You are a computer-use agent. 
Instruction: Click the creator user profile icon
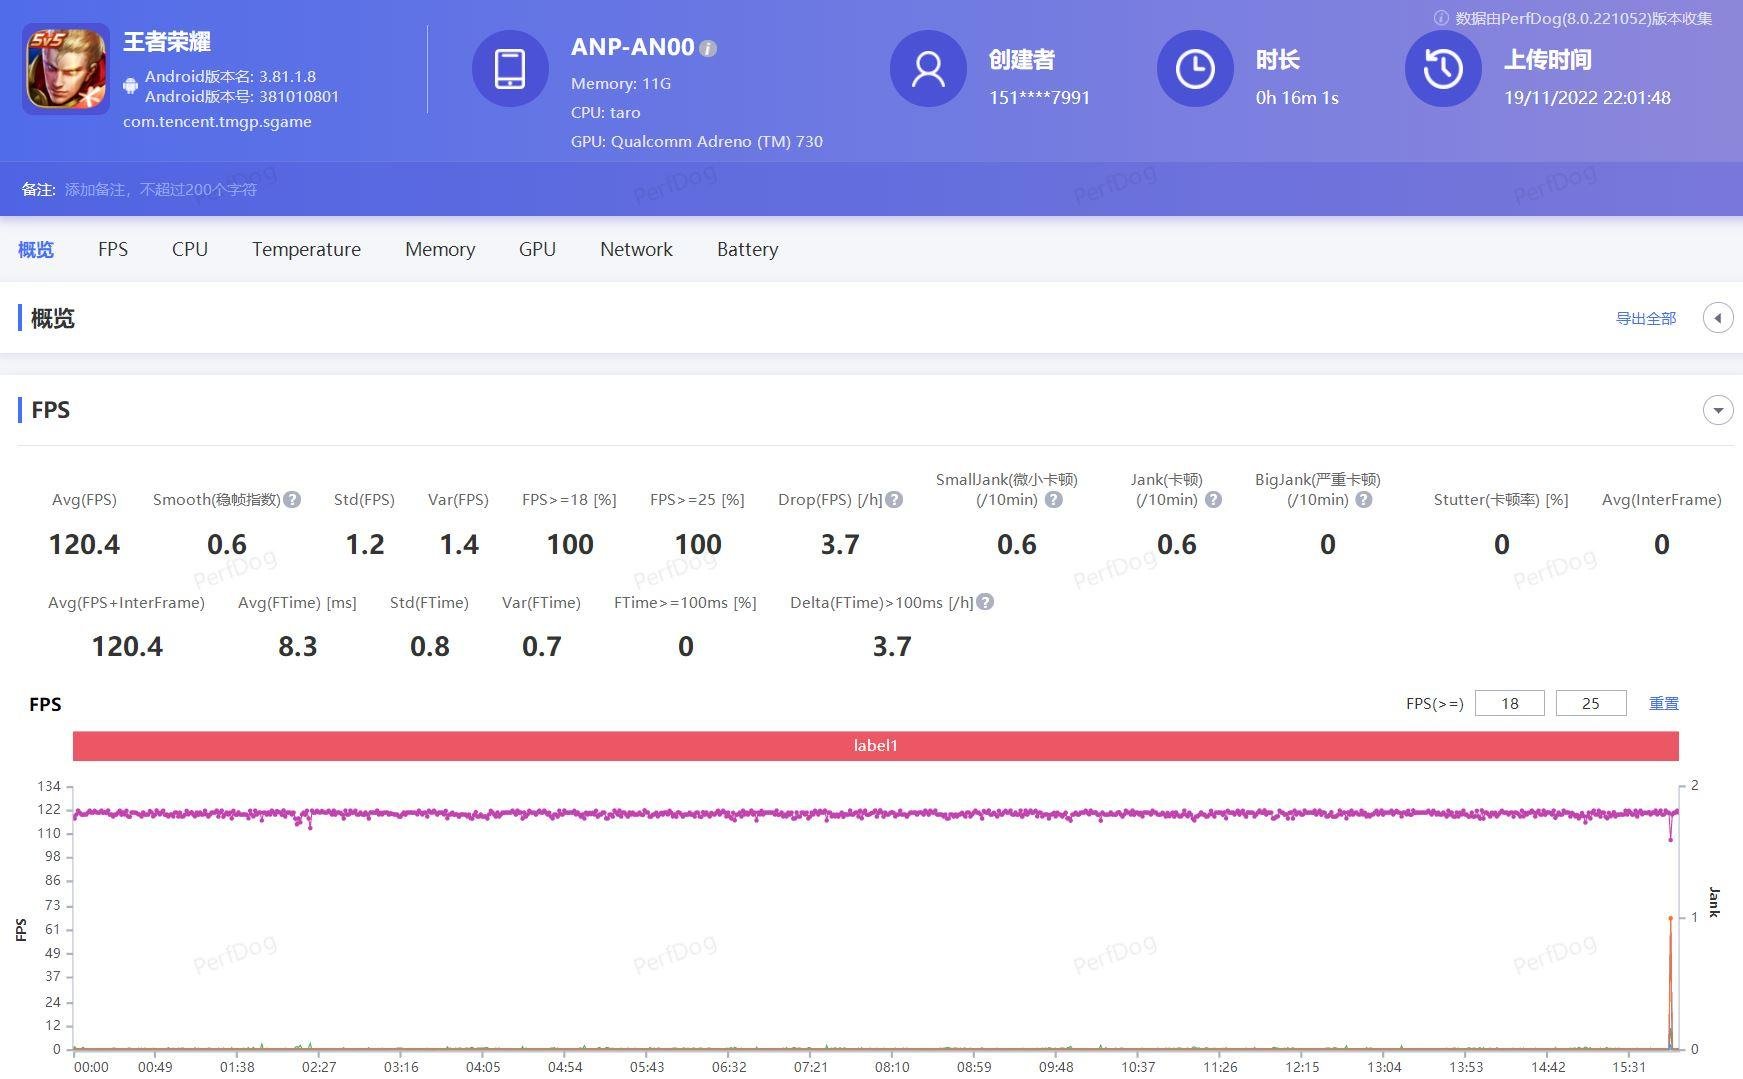[928, 69]
